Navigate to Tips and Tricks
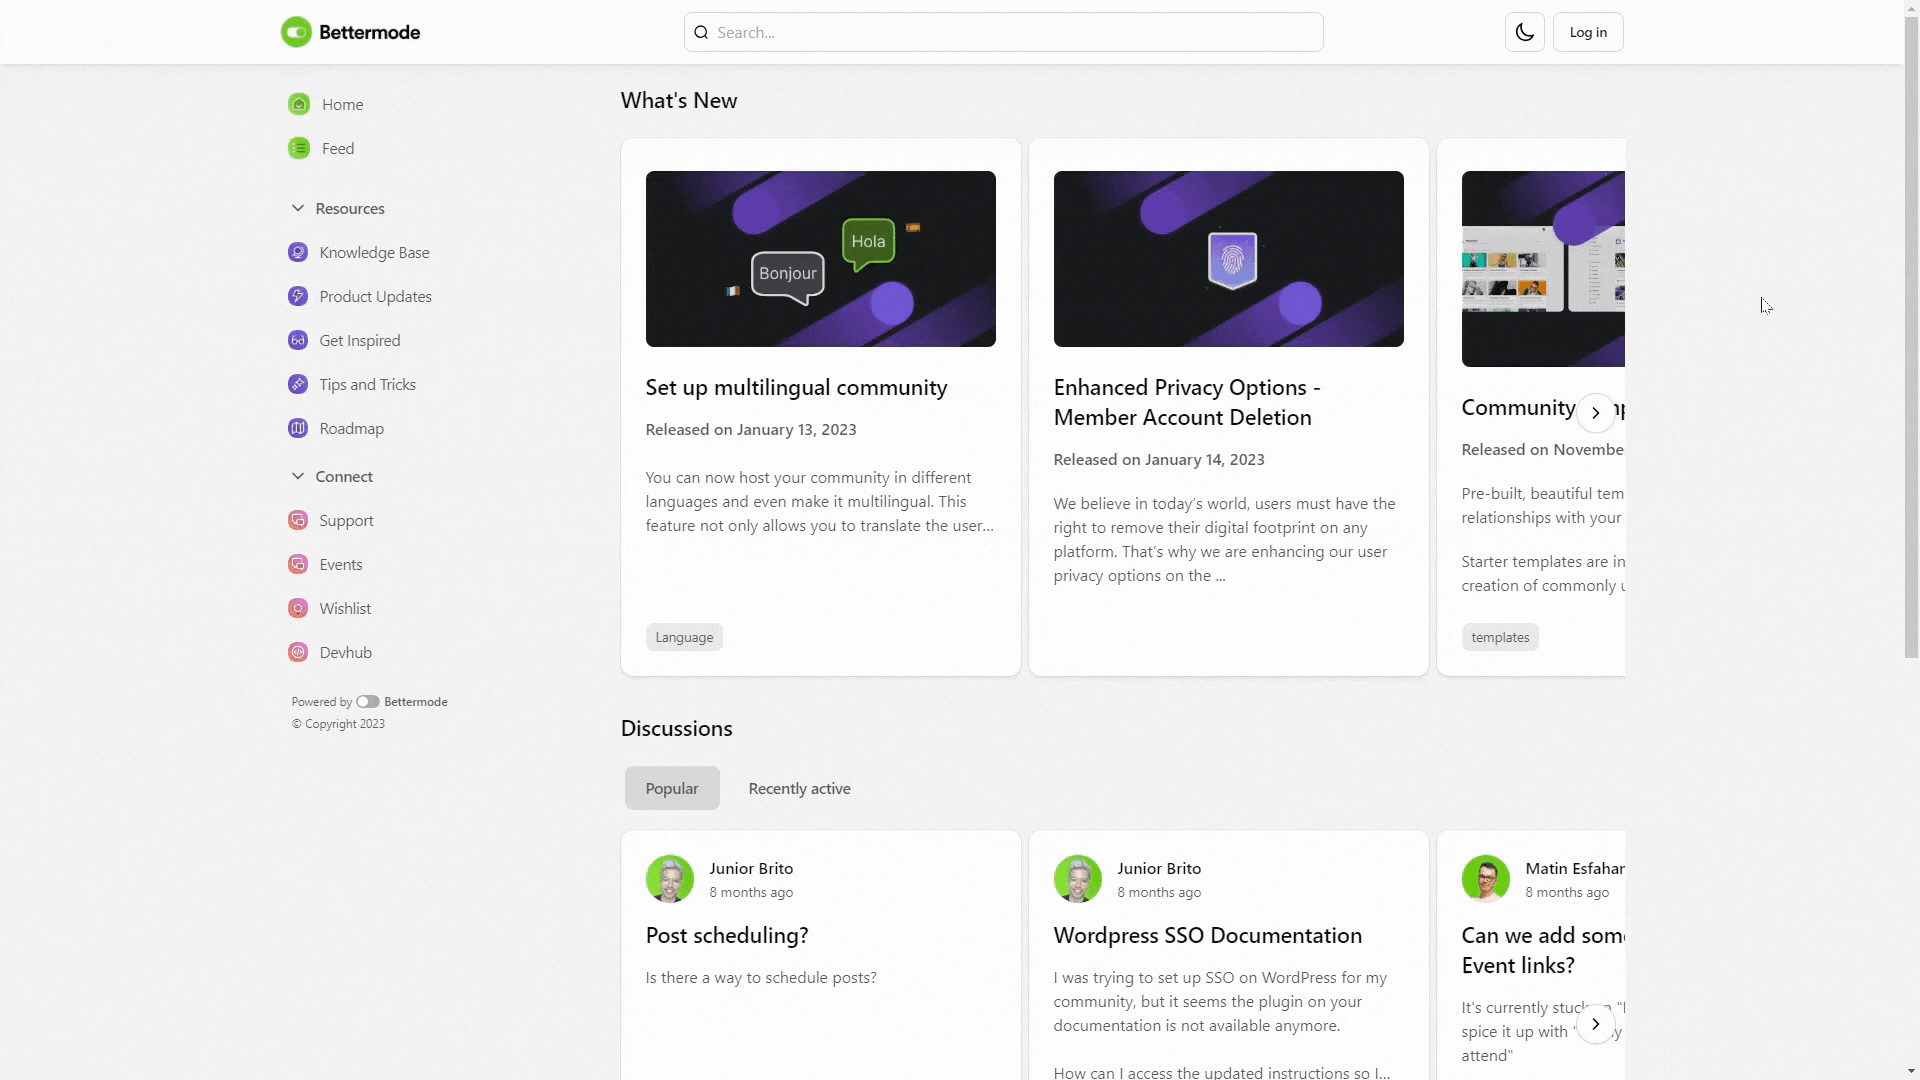 coord(367,384)
